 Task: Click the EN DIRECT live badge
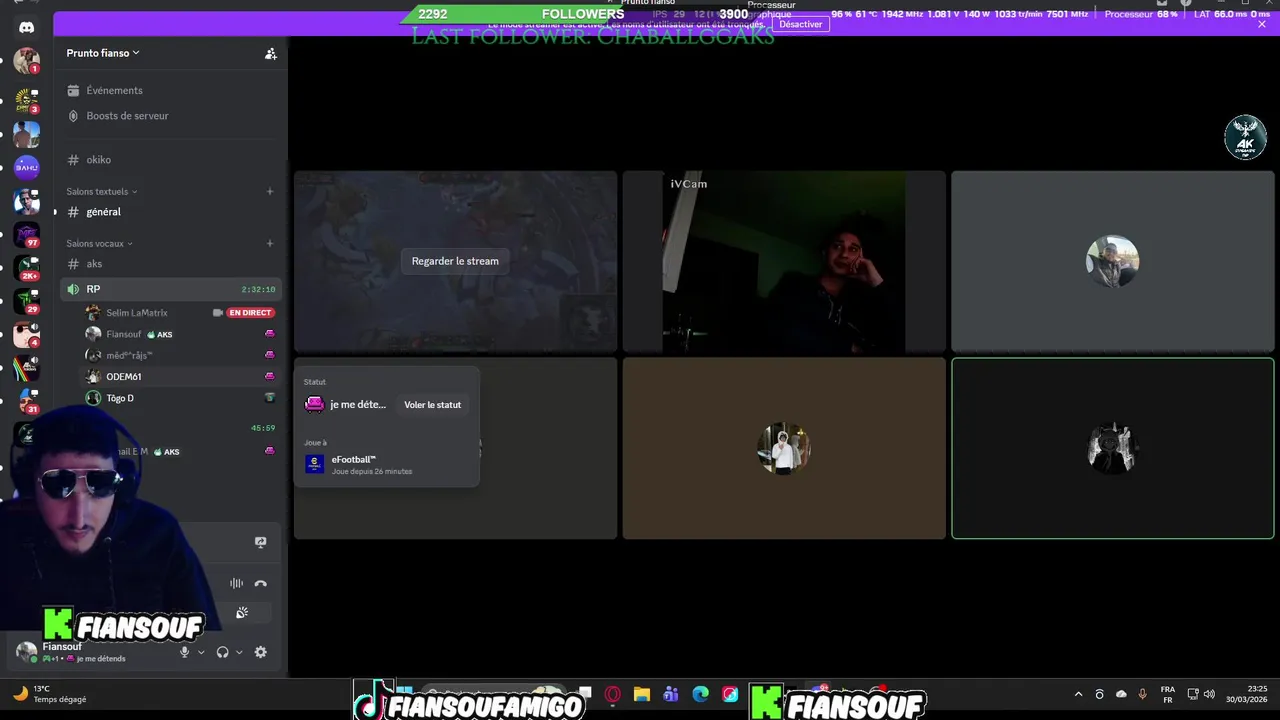(x=250, y=313)
